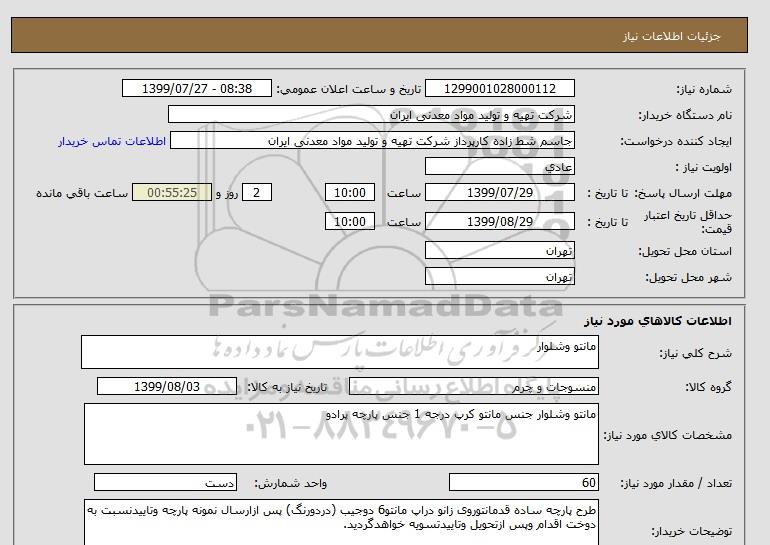Click the تاریخ و ساعت اعلان عمومی label
Screen dimensions: 770x545
click(349, 89)
